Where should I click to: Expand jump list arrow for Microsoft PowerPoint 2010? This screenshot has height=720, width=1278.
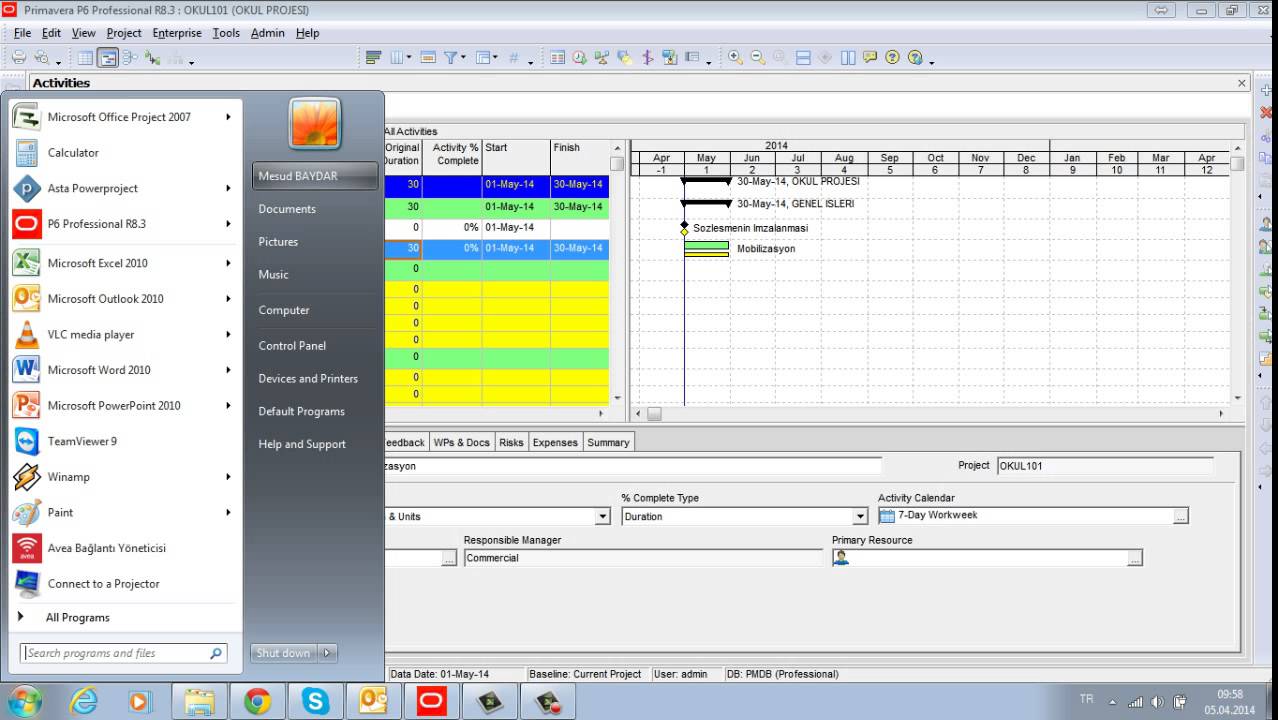pos(228,406)
